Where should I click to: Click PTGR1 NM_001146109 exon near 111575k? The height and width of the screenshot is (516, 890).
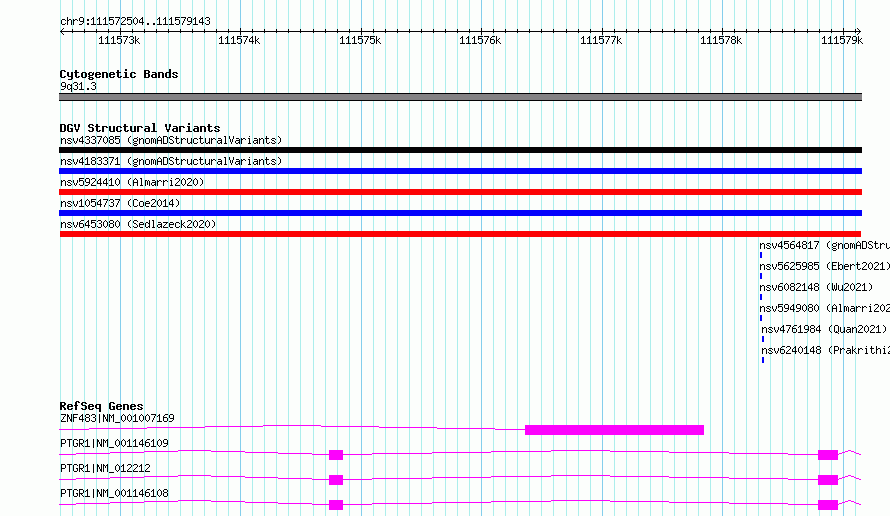(336, 455)
